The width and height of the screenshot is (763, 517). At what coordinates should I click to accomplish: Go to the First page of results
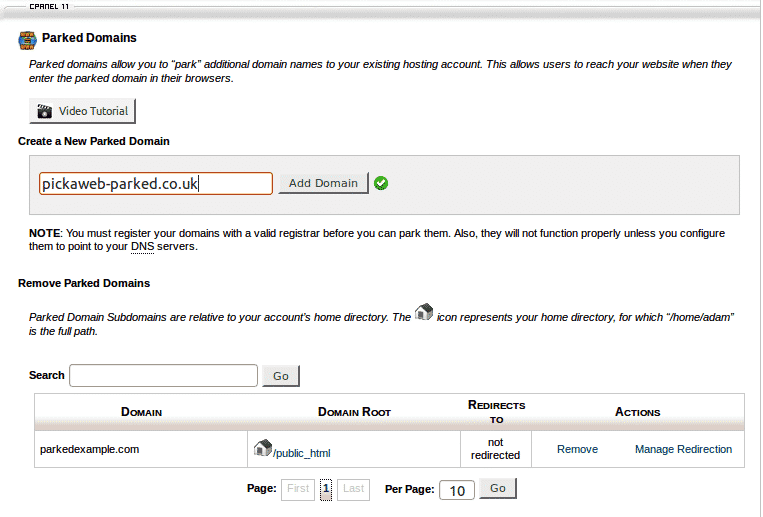[x=298, y=489]
